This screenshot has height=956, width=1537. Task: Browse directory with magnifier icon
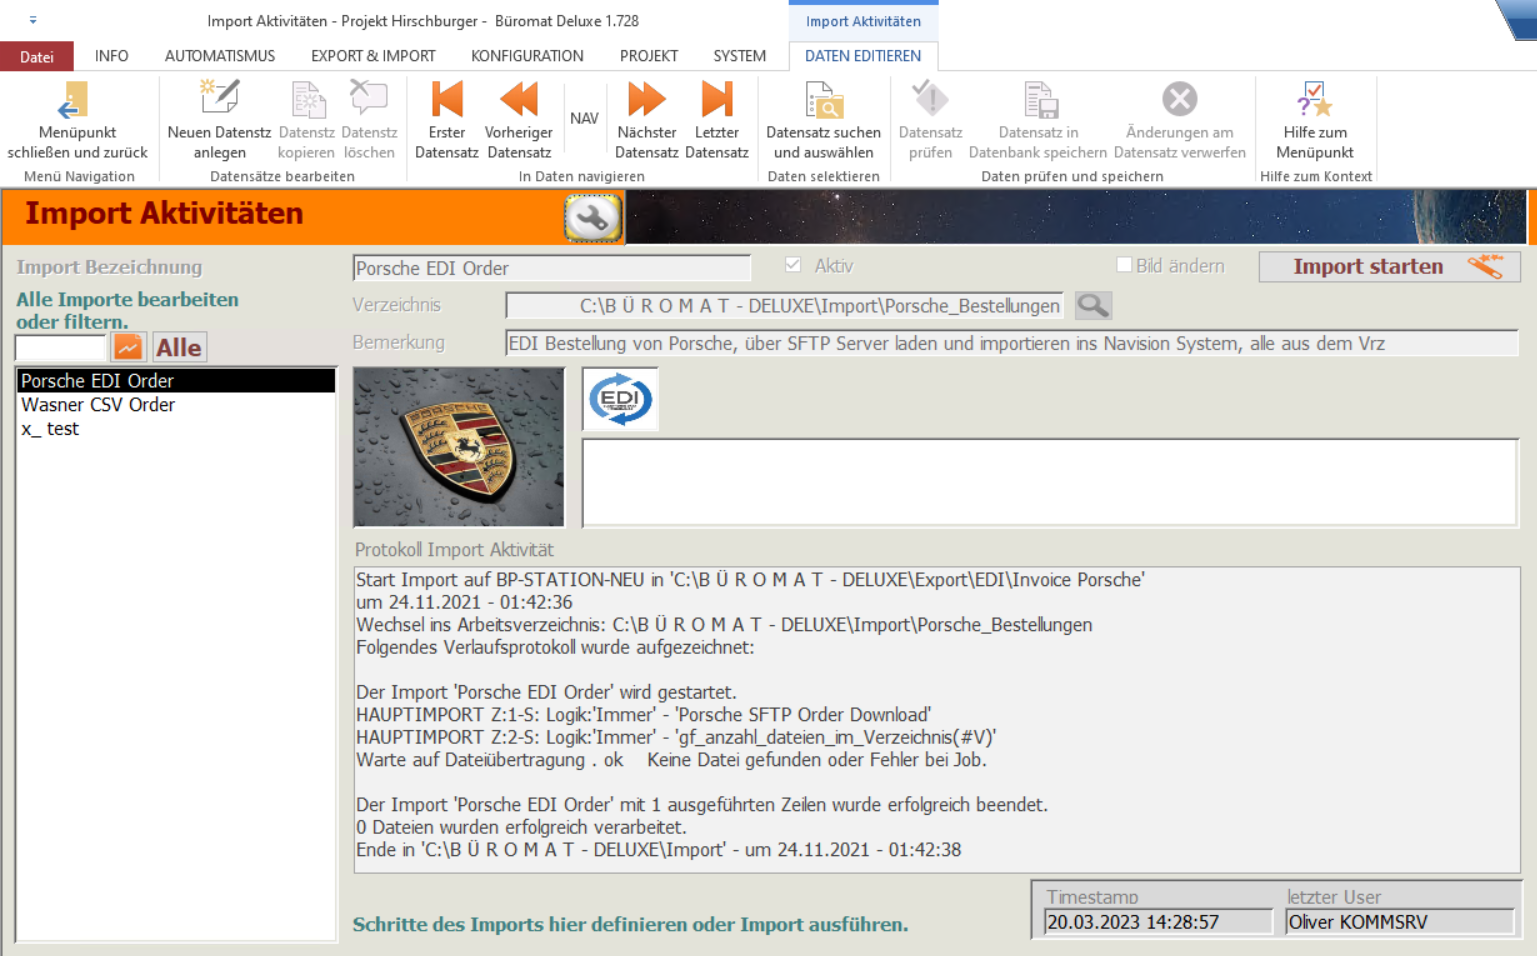tap(1093, 306)
